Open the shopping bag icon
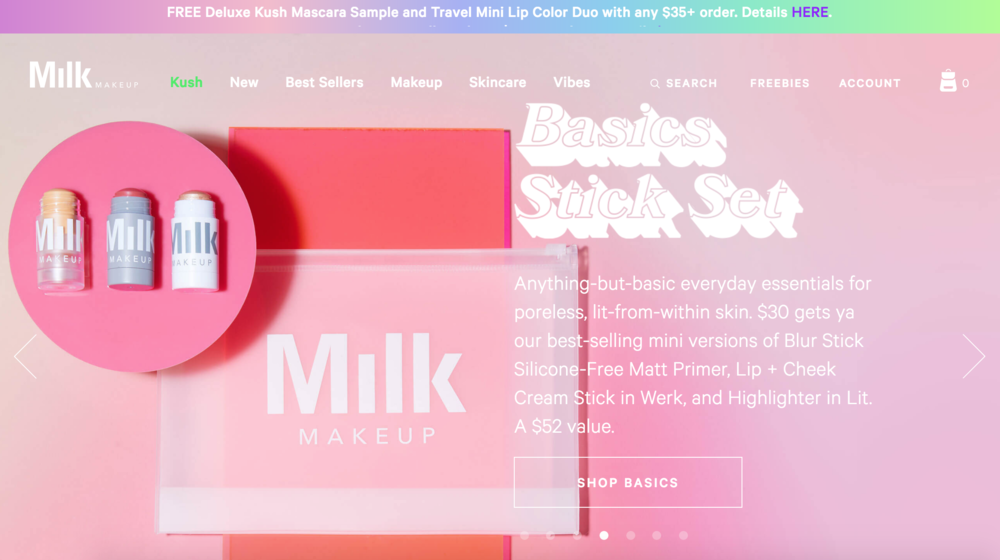The height and width of the screenshot is (560, 1000). 948,81
